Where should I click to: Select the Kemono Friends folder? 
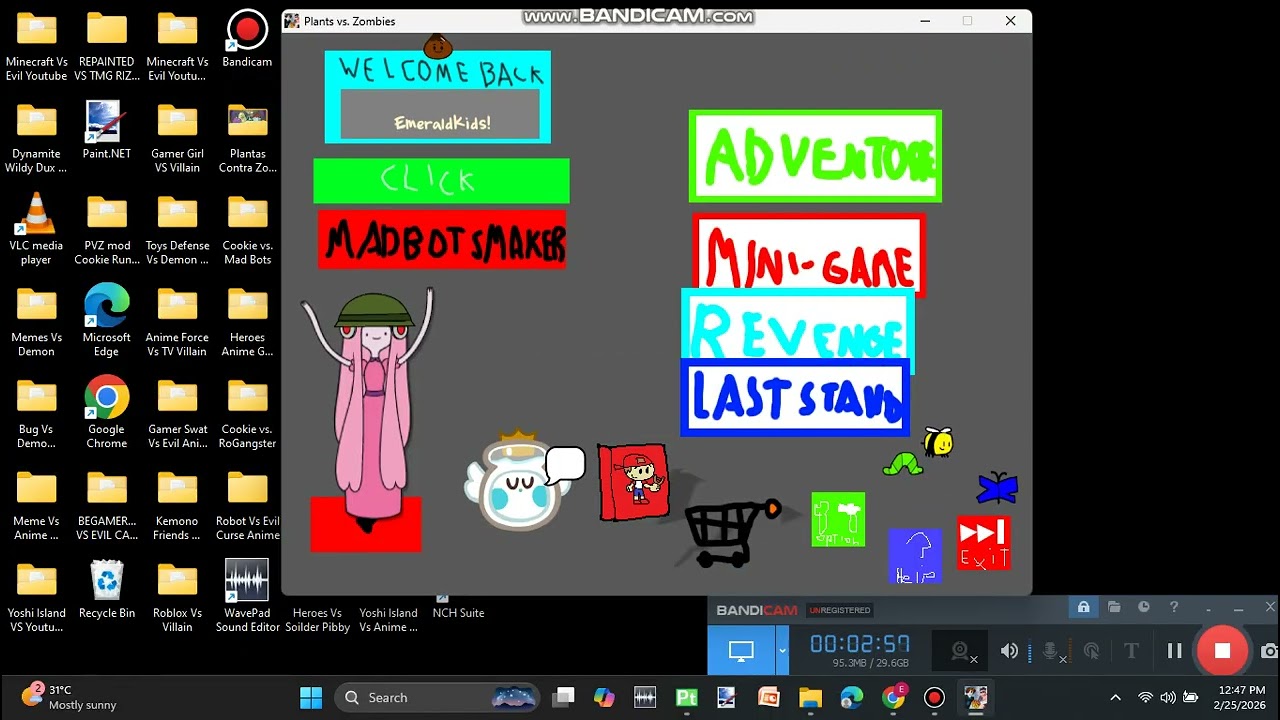[177, 505]
